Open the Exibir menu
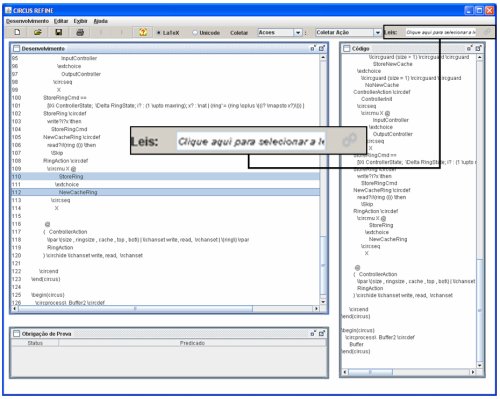500x399 pixels. pos(81,21)
